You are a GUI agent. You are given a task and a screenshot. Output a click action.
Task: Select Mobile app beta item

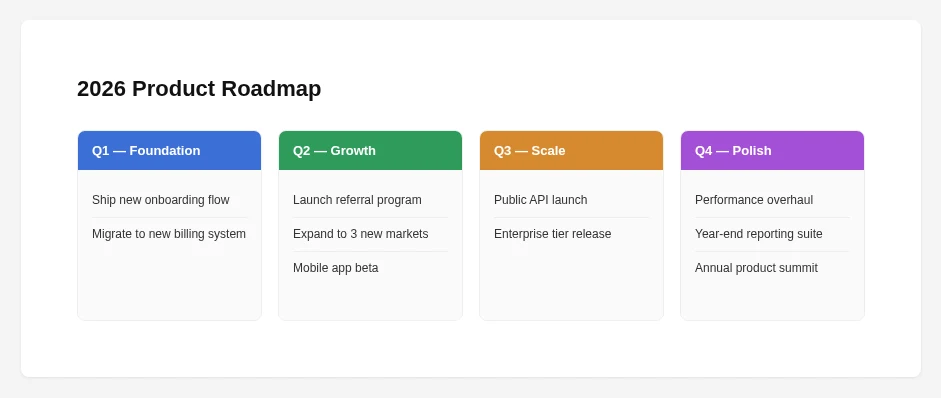[x=370, y=268]
